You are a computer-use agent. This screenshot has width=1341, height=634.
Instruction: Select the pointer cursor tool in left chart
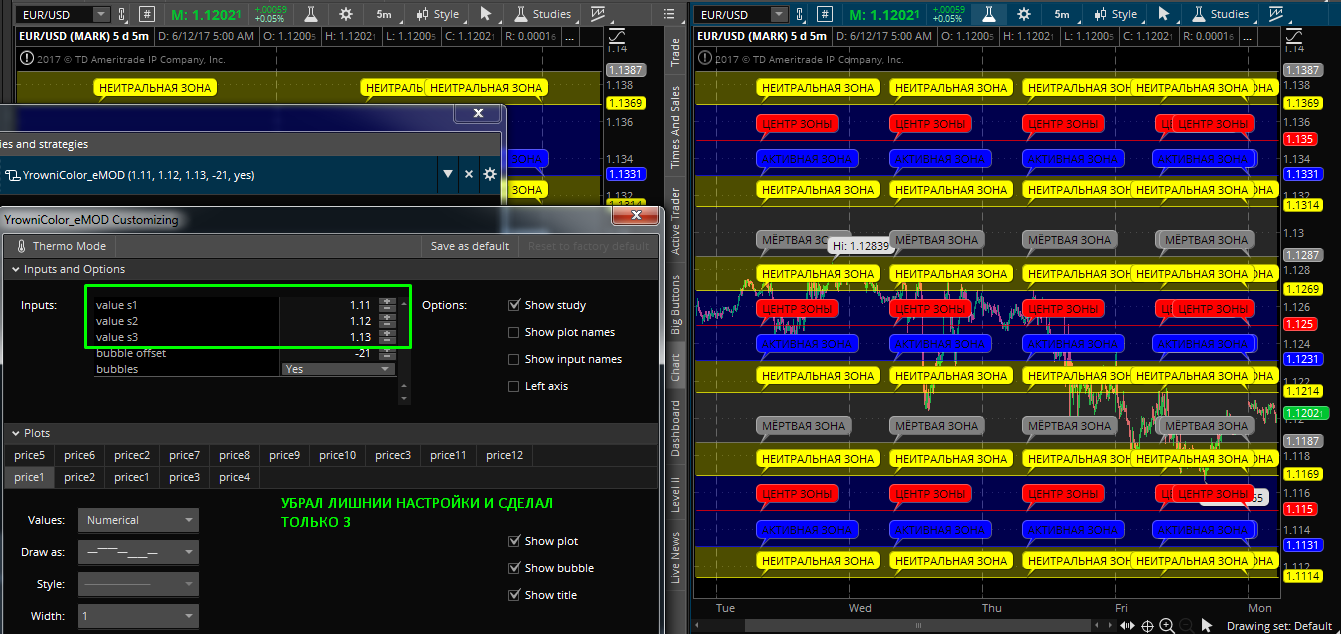[x=485, y=14]
